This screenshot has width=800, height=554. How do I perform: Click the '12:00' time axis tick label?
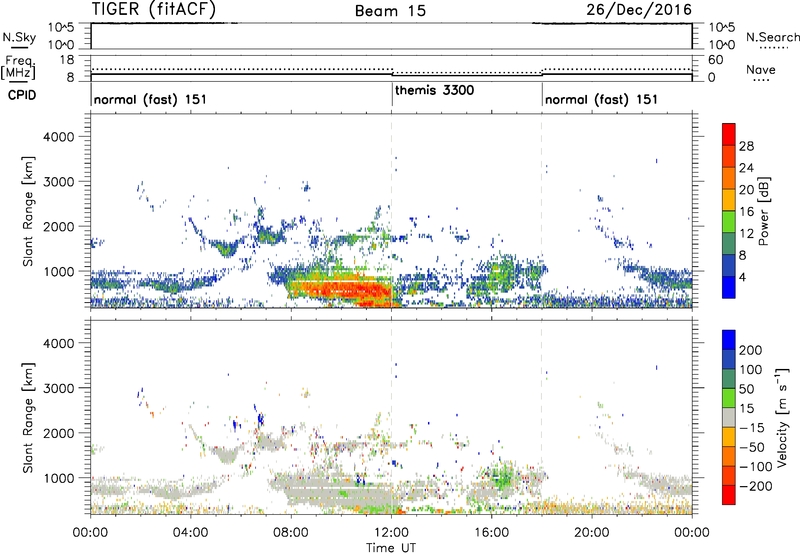(391, 533)
